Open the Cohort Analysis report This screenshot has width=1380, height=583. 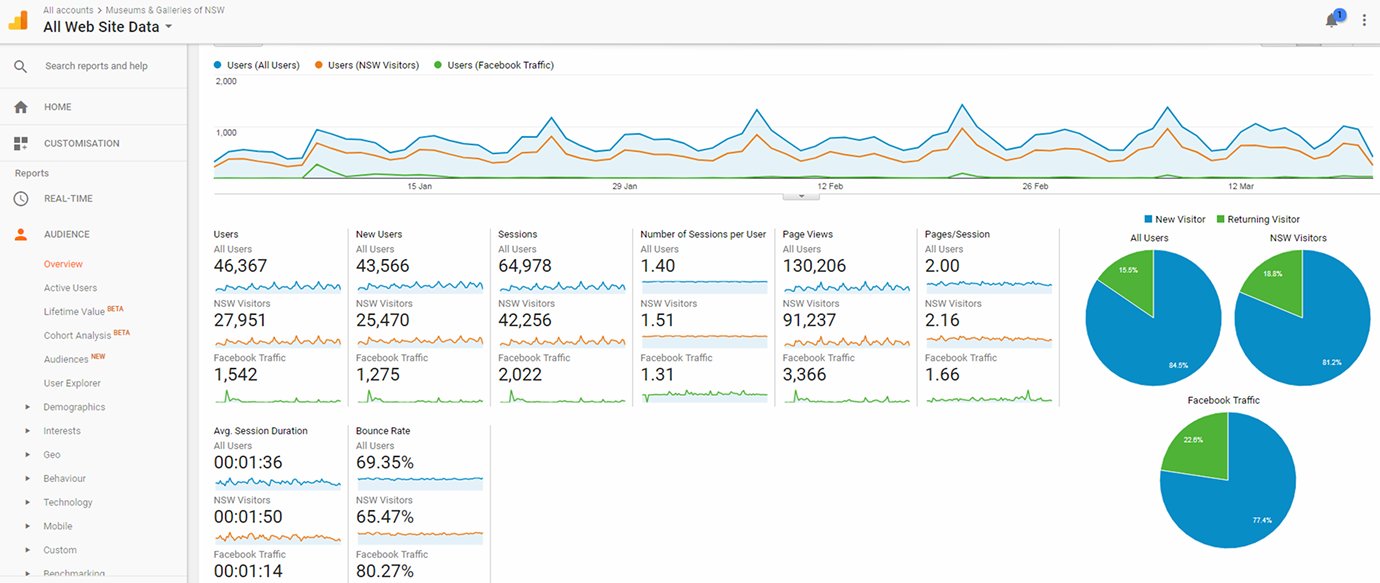[78, 336]
